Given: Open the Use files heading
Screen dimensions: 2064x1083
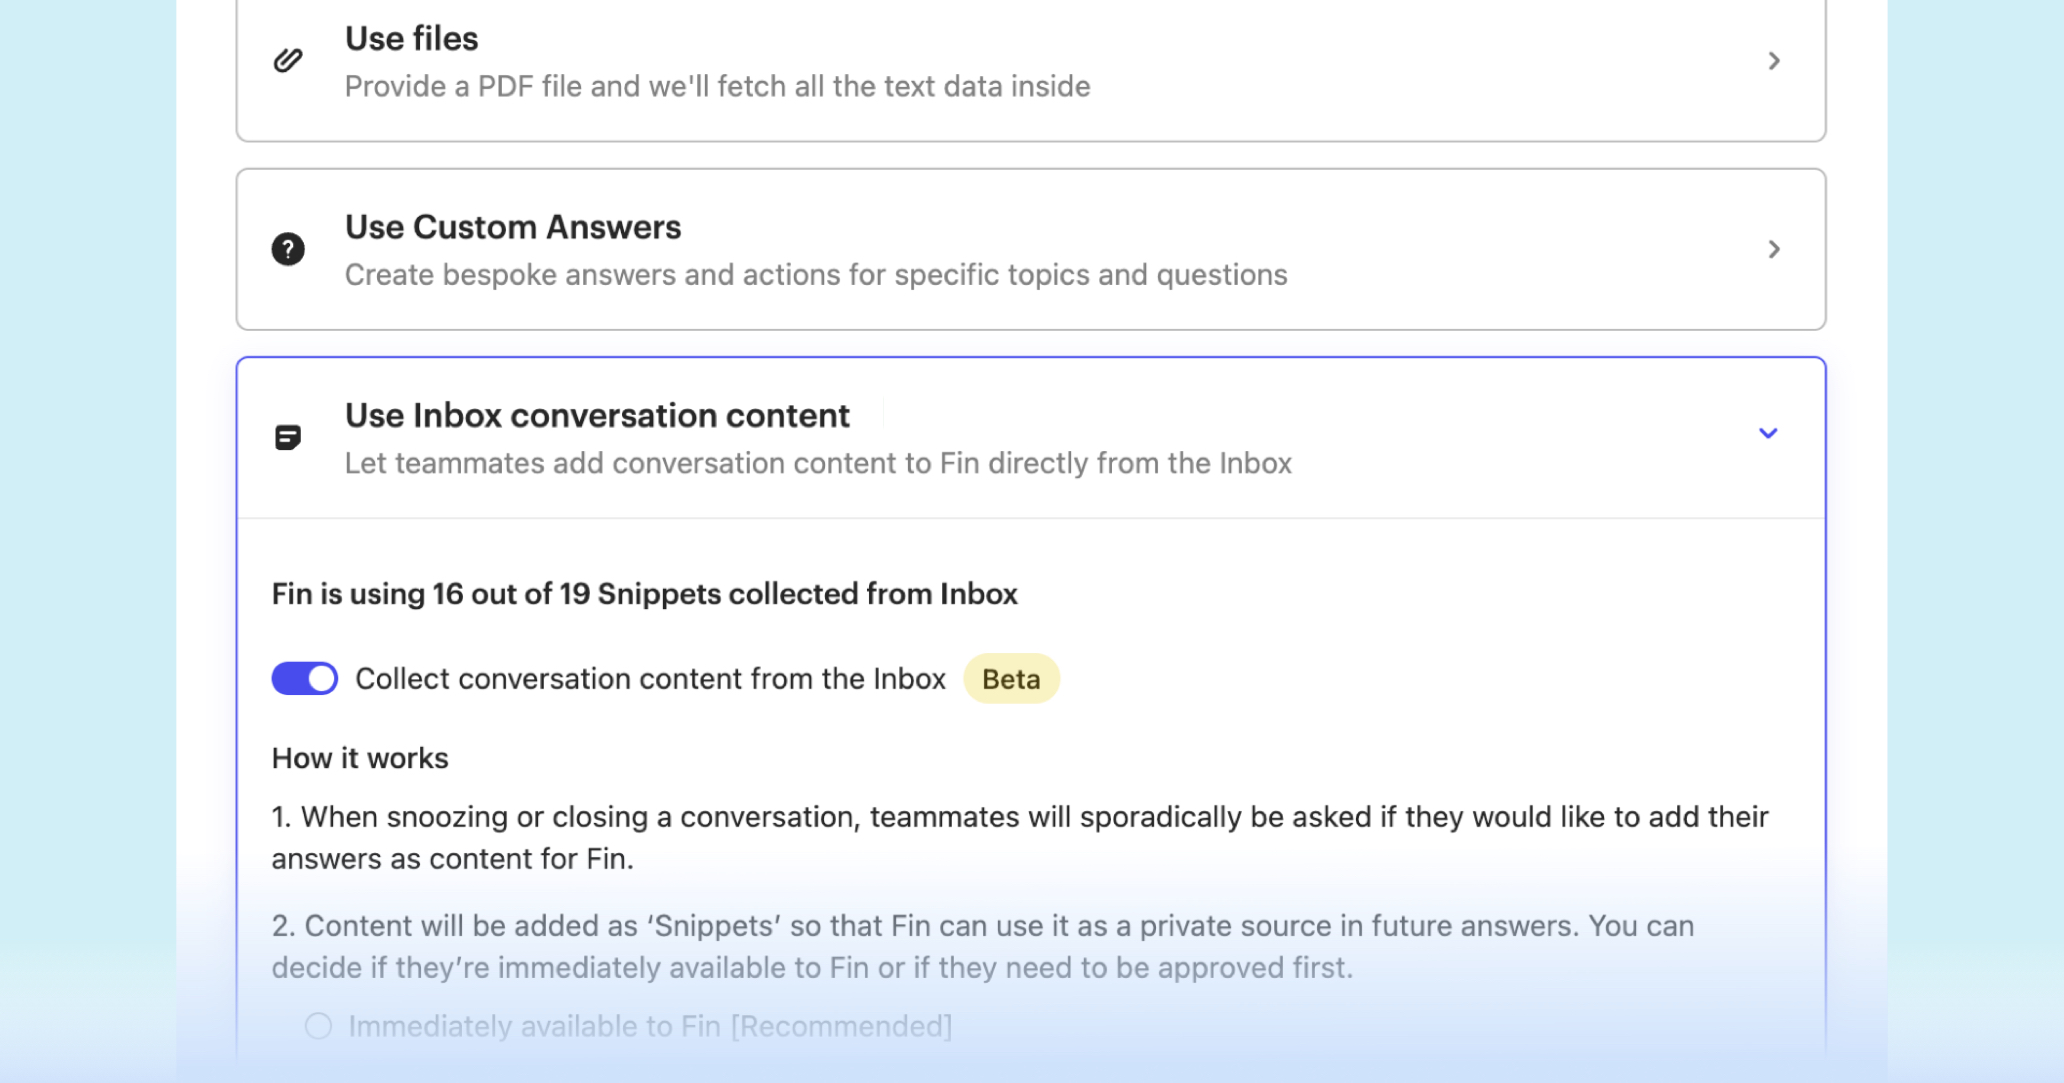Looking at the screenshot, I should (x=412, y=38).
